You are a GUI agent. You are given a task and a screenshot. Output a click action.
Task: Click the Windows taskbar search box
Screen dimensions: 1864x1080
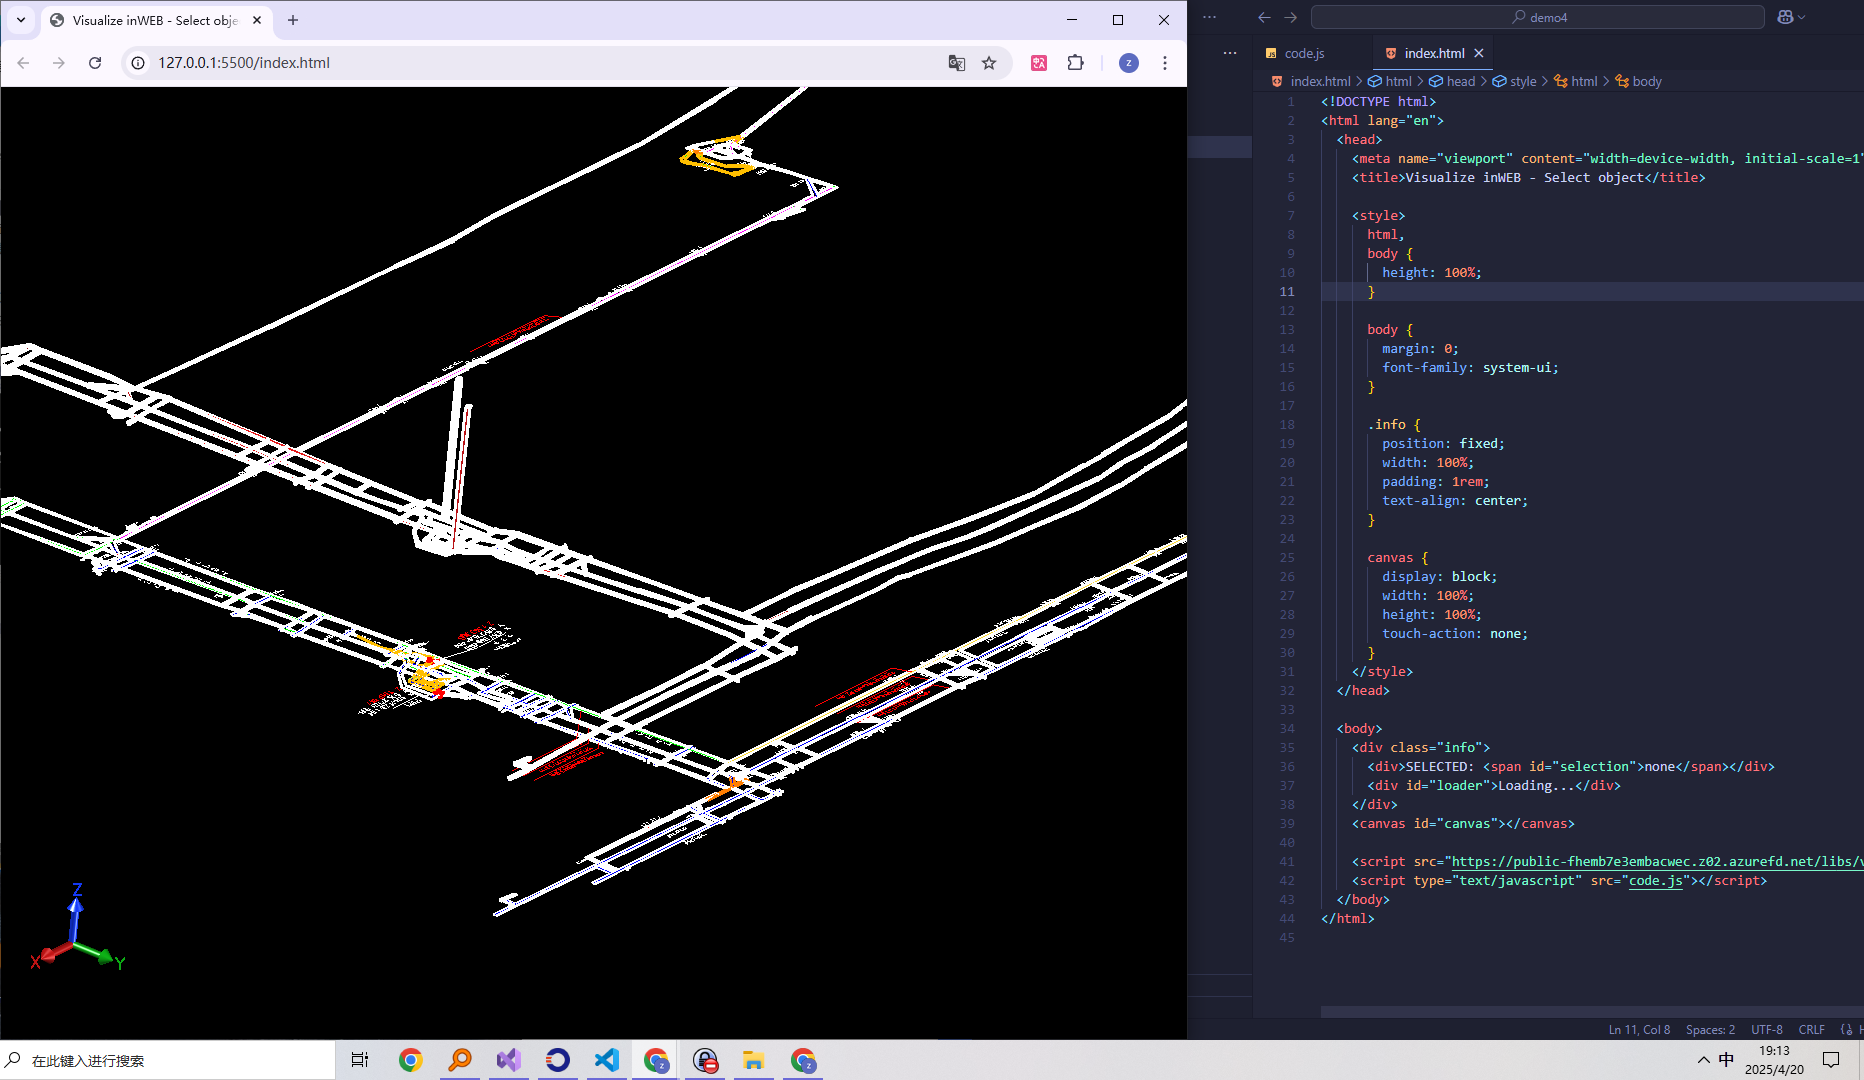(168, 1060)
